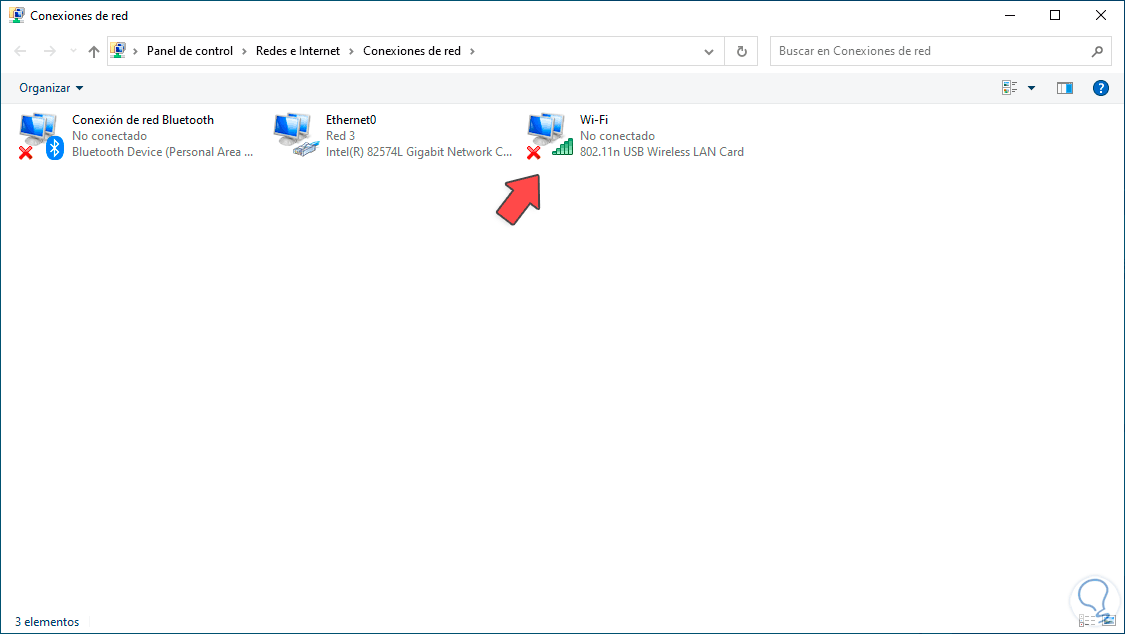Click the 802.11n USB Wireless LAN Card text
The image size is (1125, 634).
[x=662, y=152]
